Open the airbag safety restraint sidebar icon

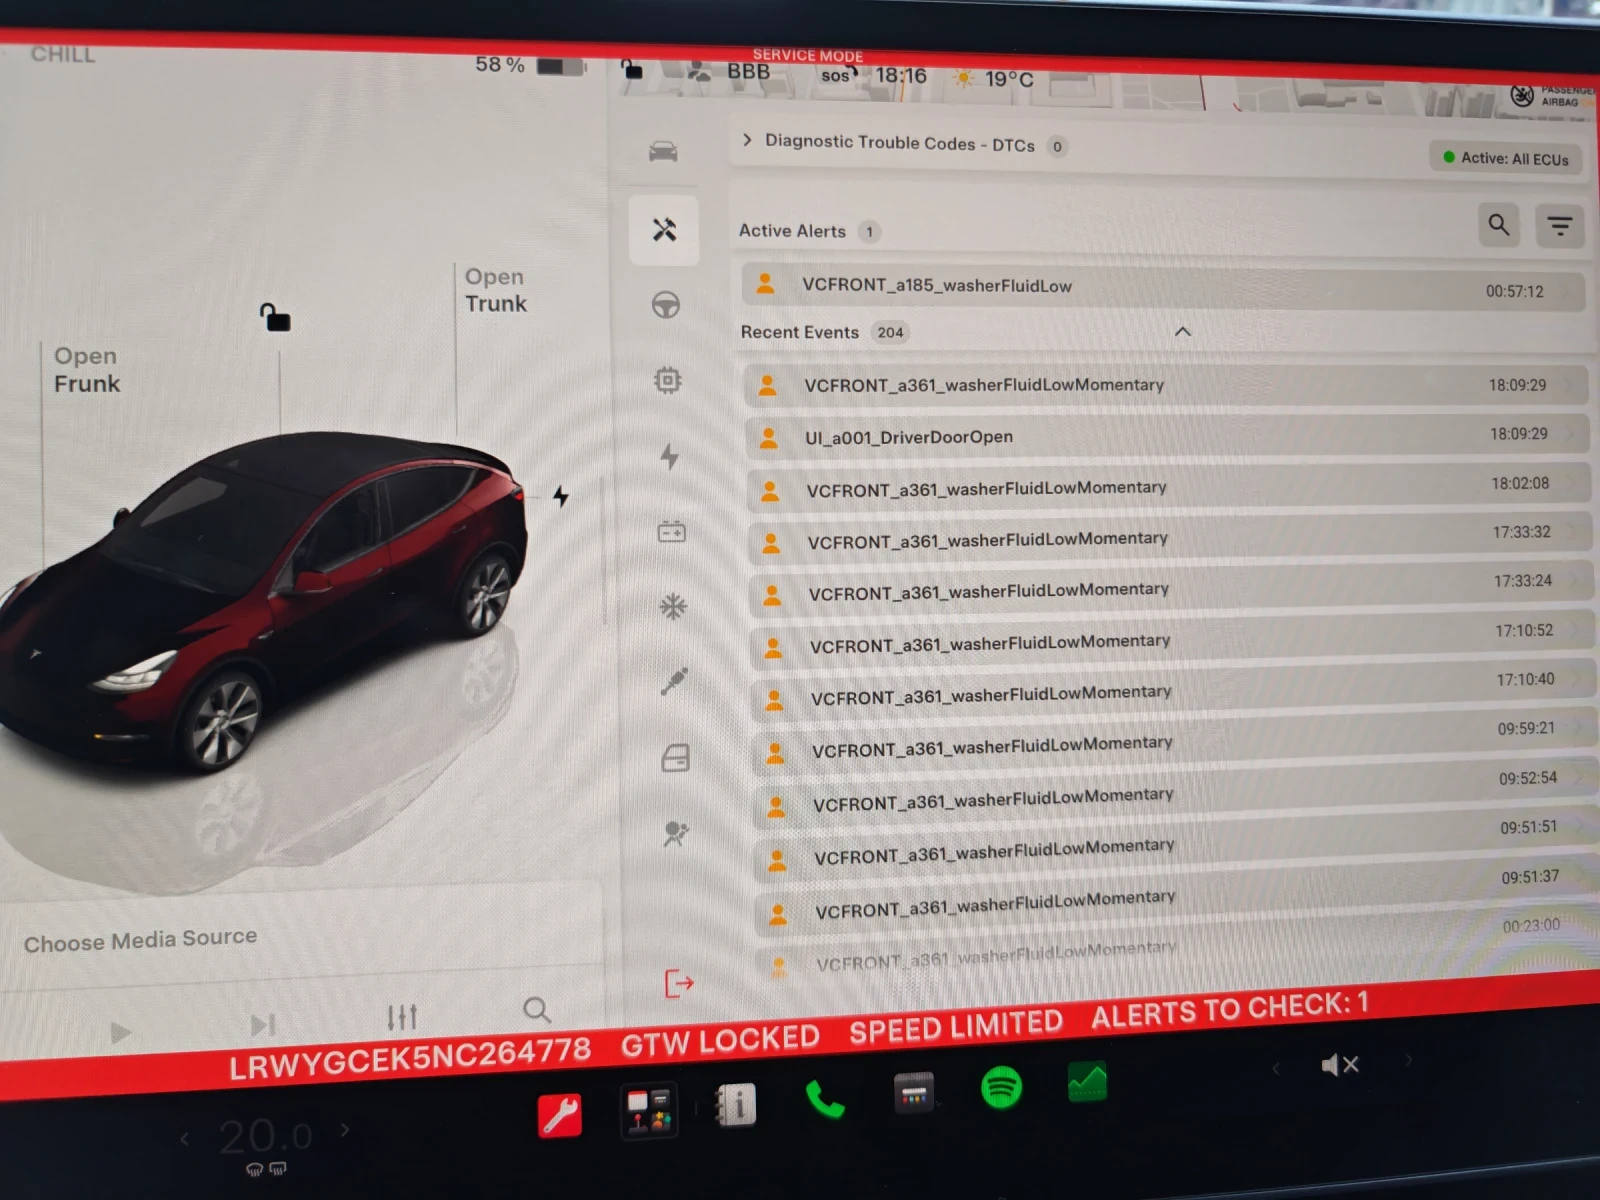[x=677, y=833]
